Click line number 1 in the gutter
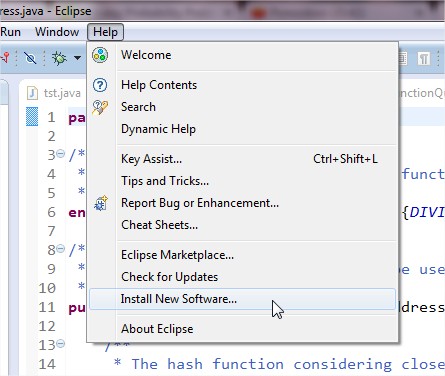The width and height of the screenshot is (445, 376). 51,117
